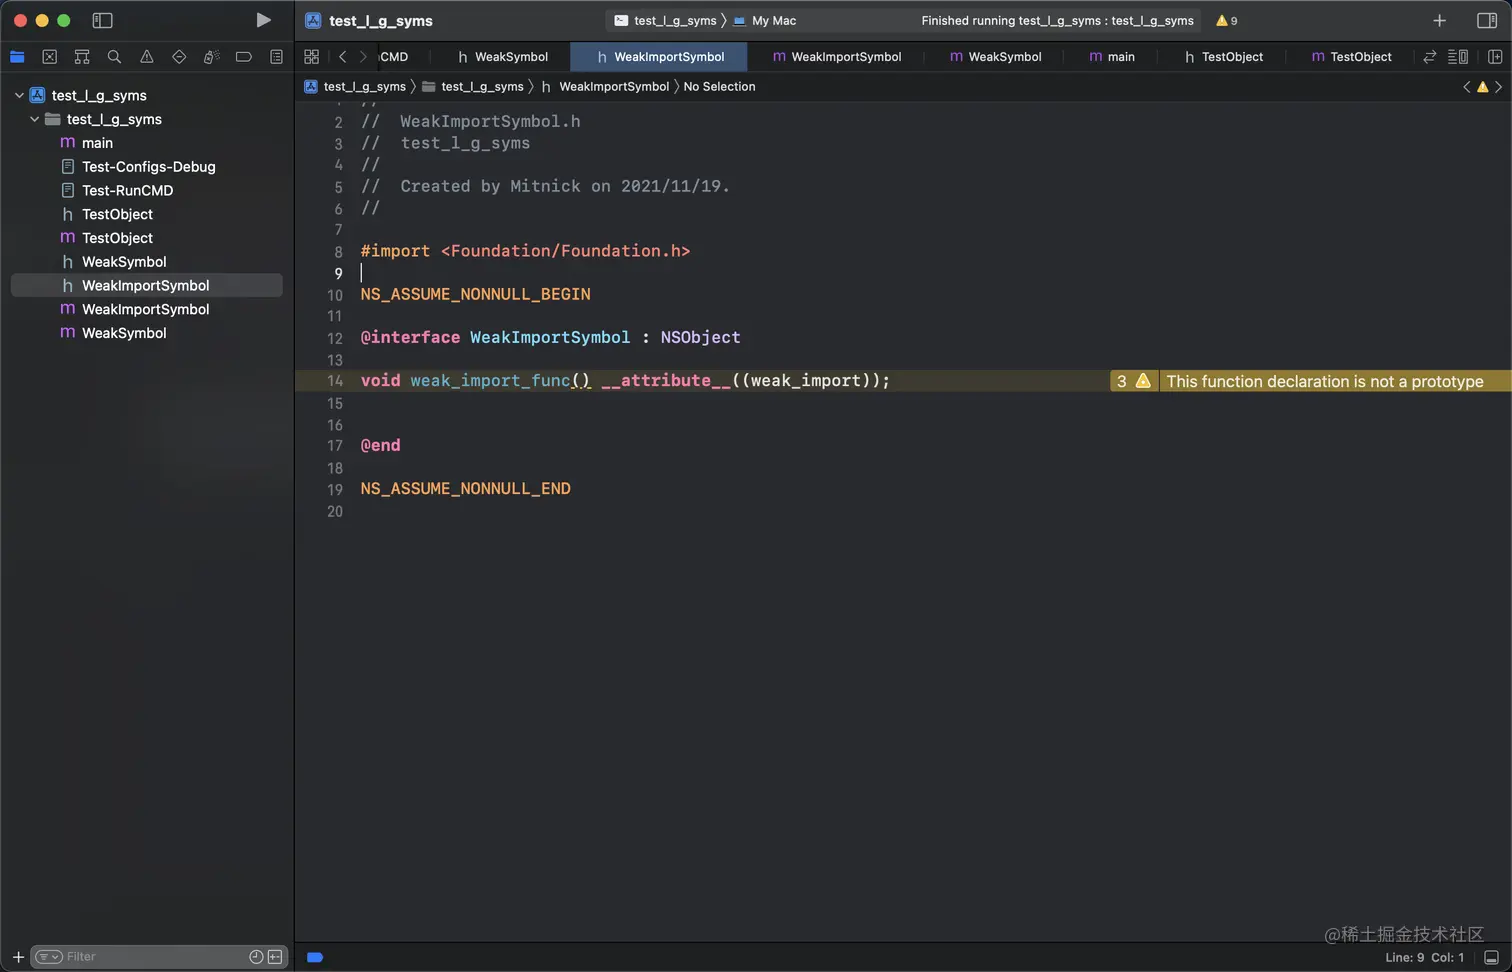
Task: Open the Source Control navigator
Action: pyautogui.click(x=50, y=57)
